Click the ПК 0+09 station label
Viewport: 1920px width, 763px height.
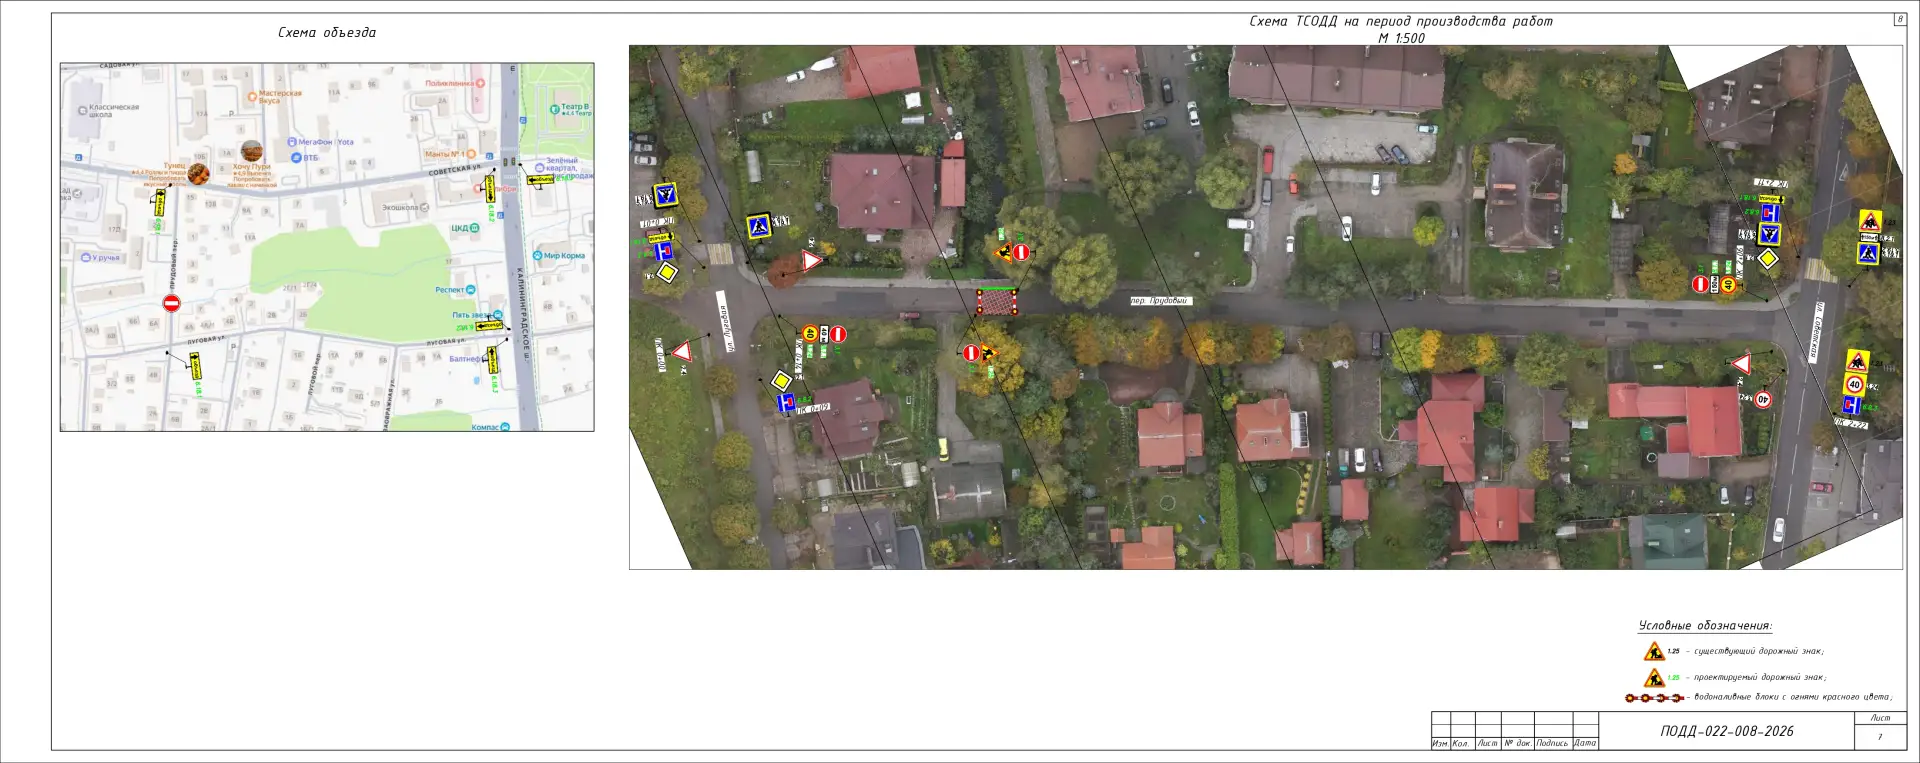point(814,408)
